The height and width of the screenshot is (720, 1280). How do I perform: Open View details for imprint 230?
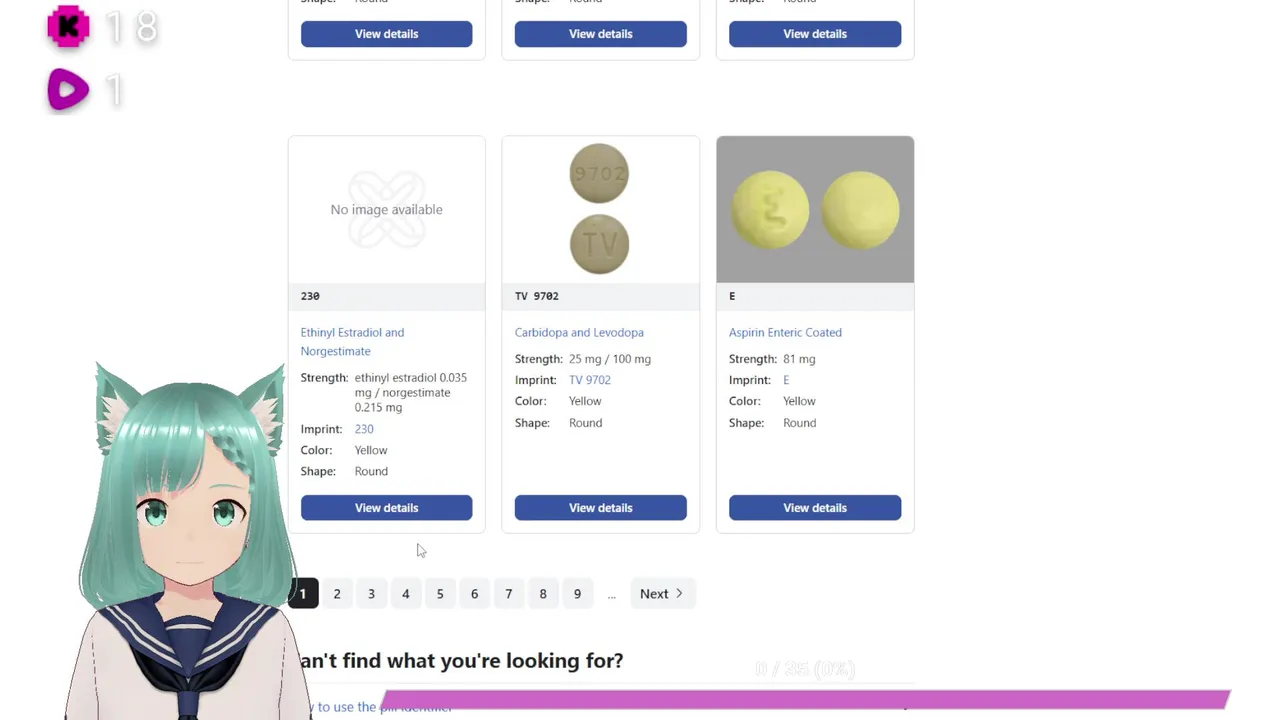[386, 508]
